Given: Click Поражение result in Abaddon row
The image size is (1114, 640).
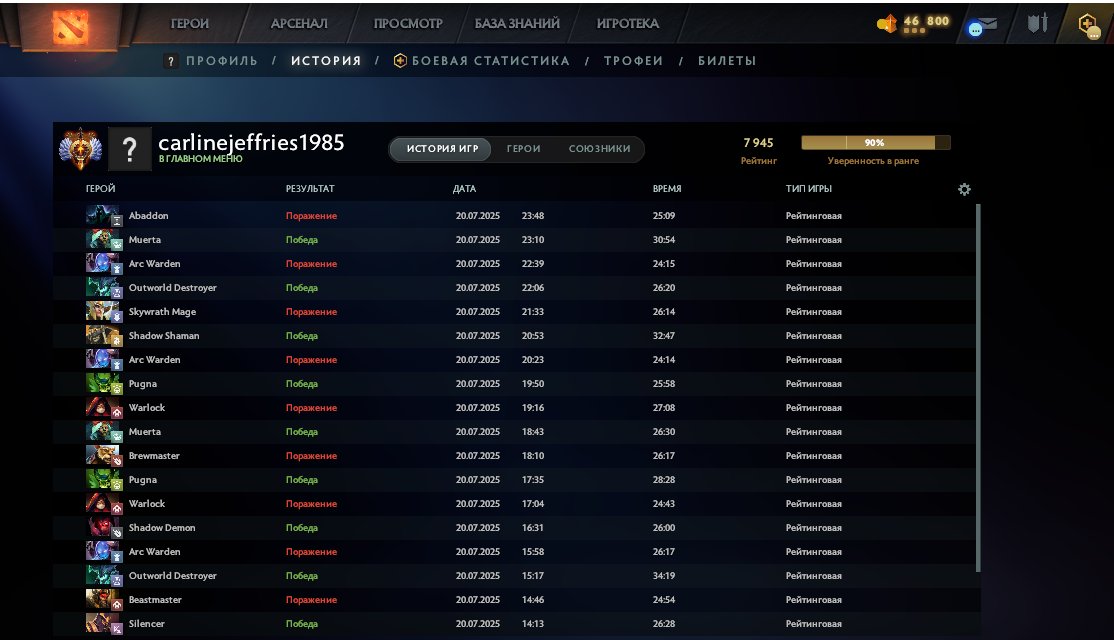Looking at the screenshot, I should coord(311,216).
